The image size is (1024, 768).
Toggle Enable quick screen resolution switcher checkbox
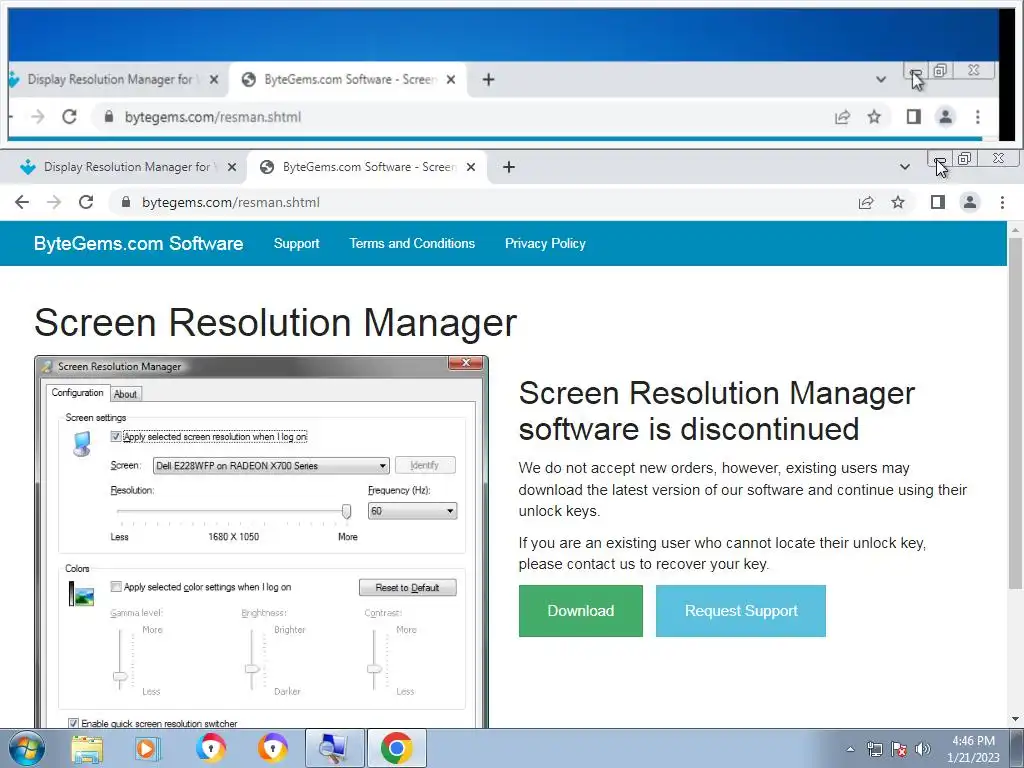click(73, 723)
